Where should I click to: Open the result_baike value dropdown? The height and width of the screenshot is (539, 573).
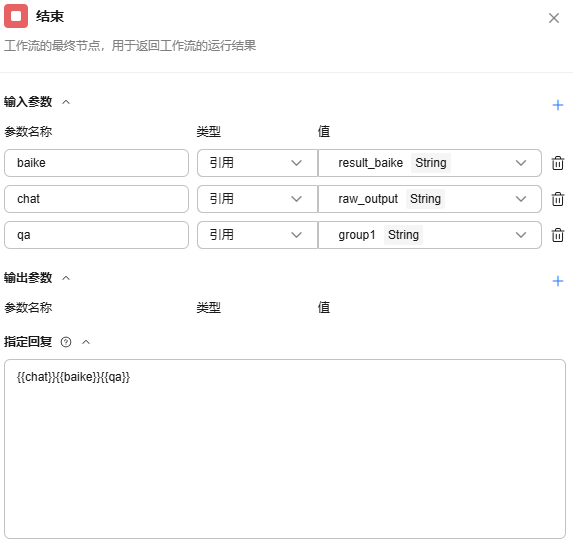click(430, 163)
